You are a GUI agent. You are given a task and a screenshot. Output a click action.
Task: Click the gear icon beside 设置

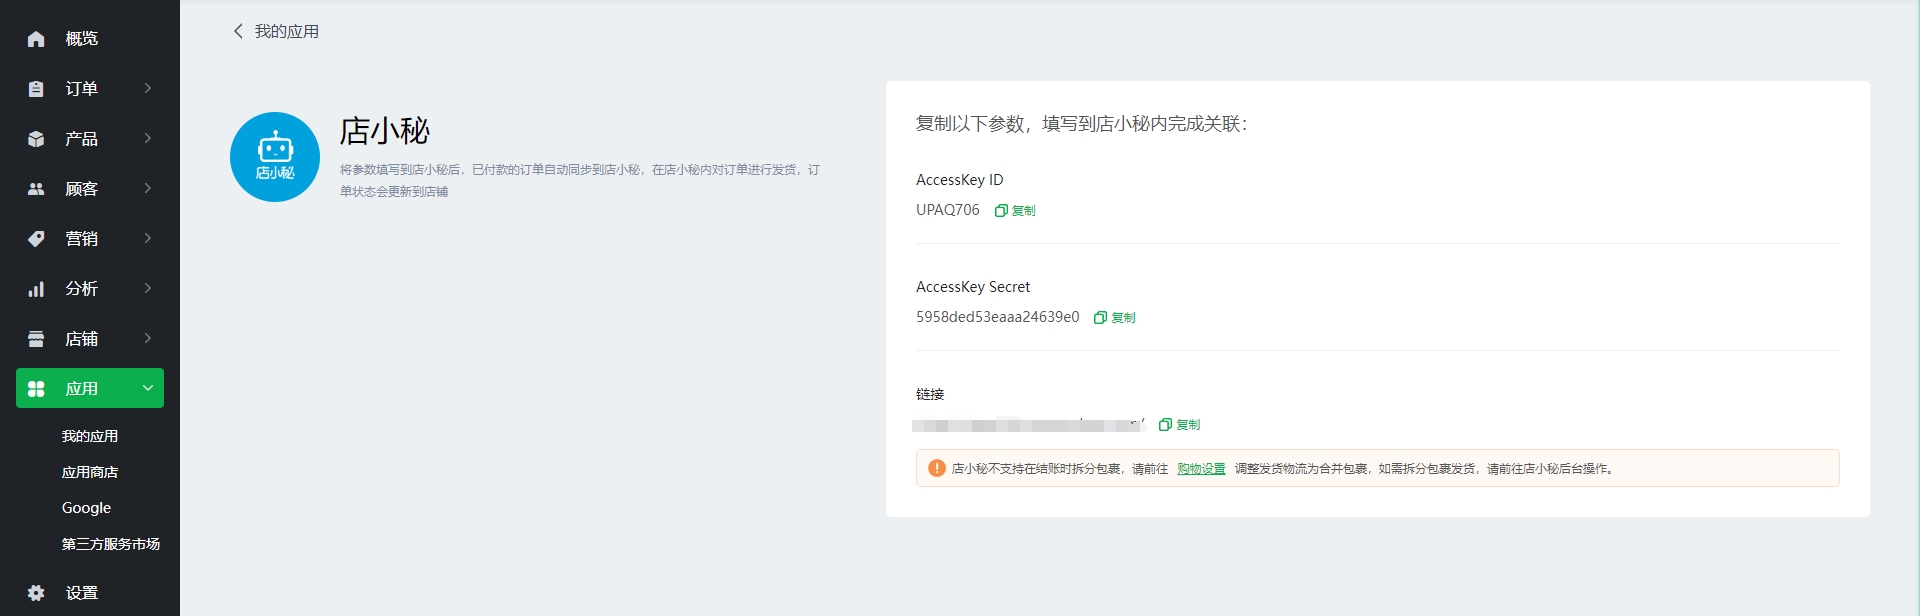pyautogui.click(x=36, y=593)
